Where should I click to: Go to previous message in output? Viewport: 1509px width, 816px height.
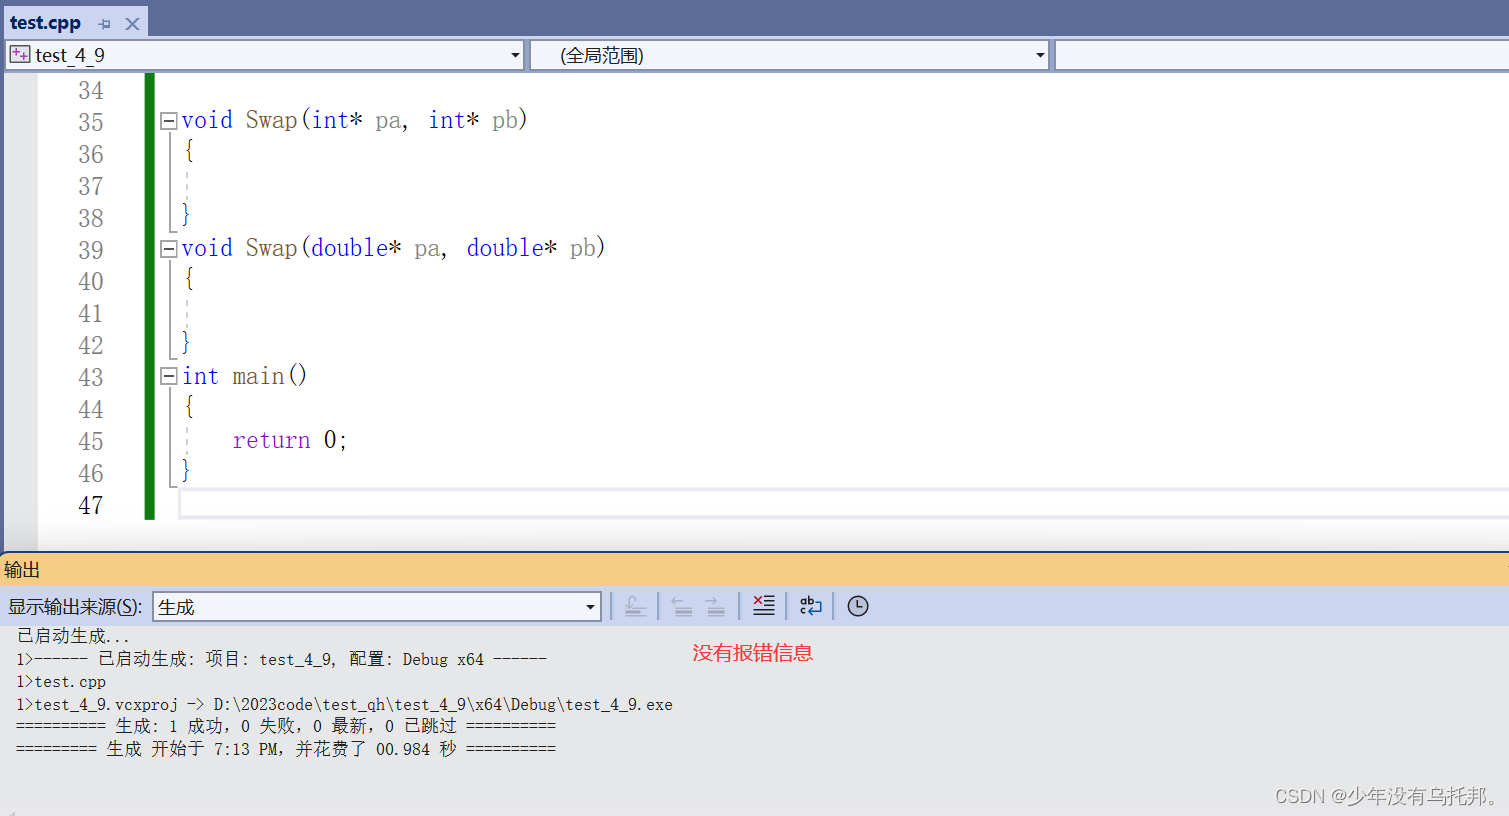coord(682,605)
